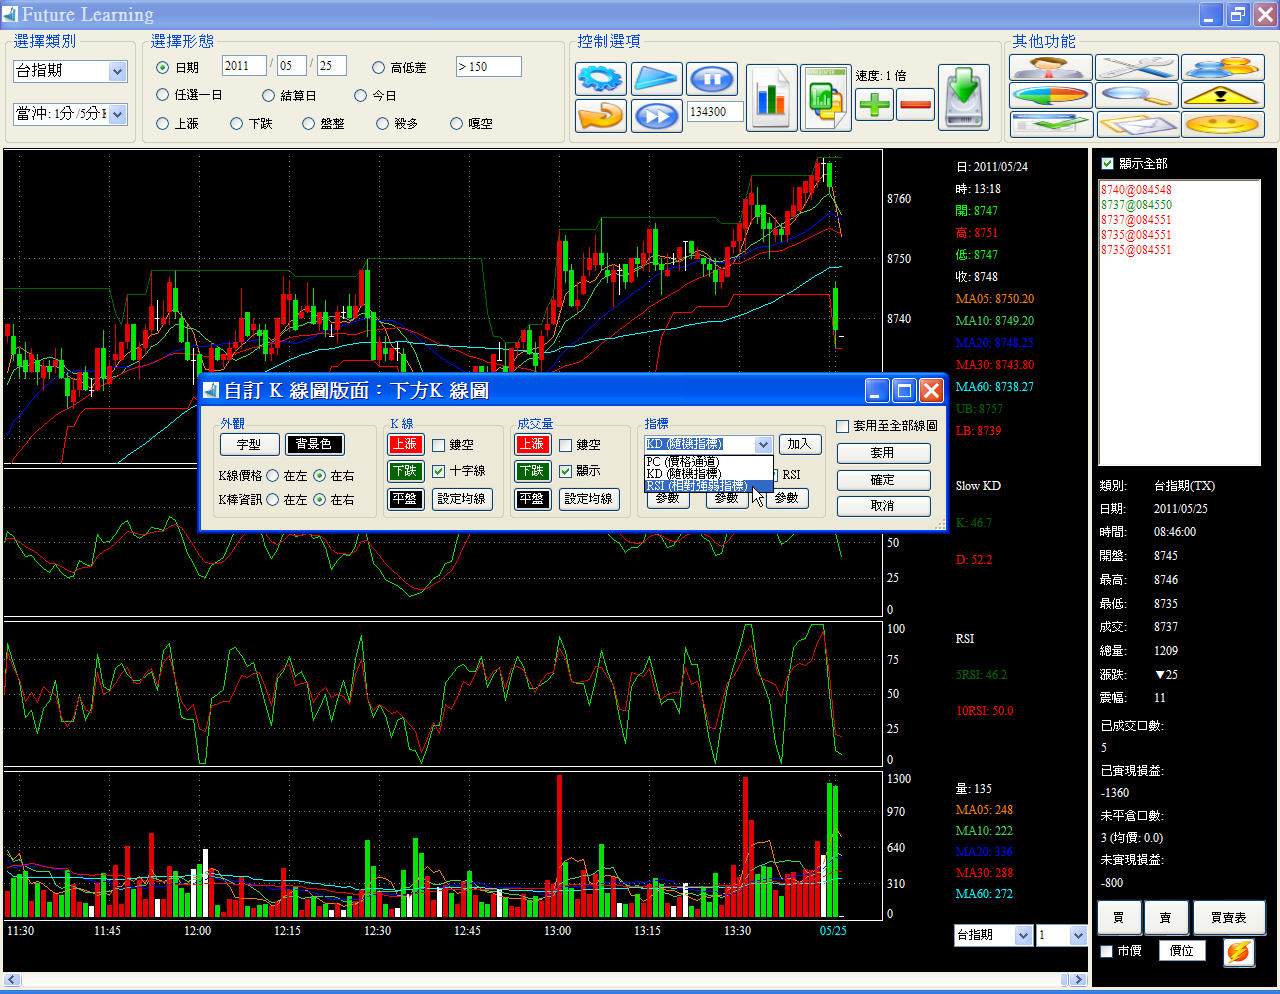The width and height of the screenshot is (1280, 994).
Task: Cancel the dialog with 取消
Action: (883, 506)
